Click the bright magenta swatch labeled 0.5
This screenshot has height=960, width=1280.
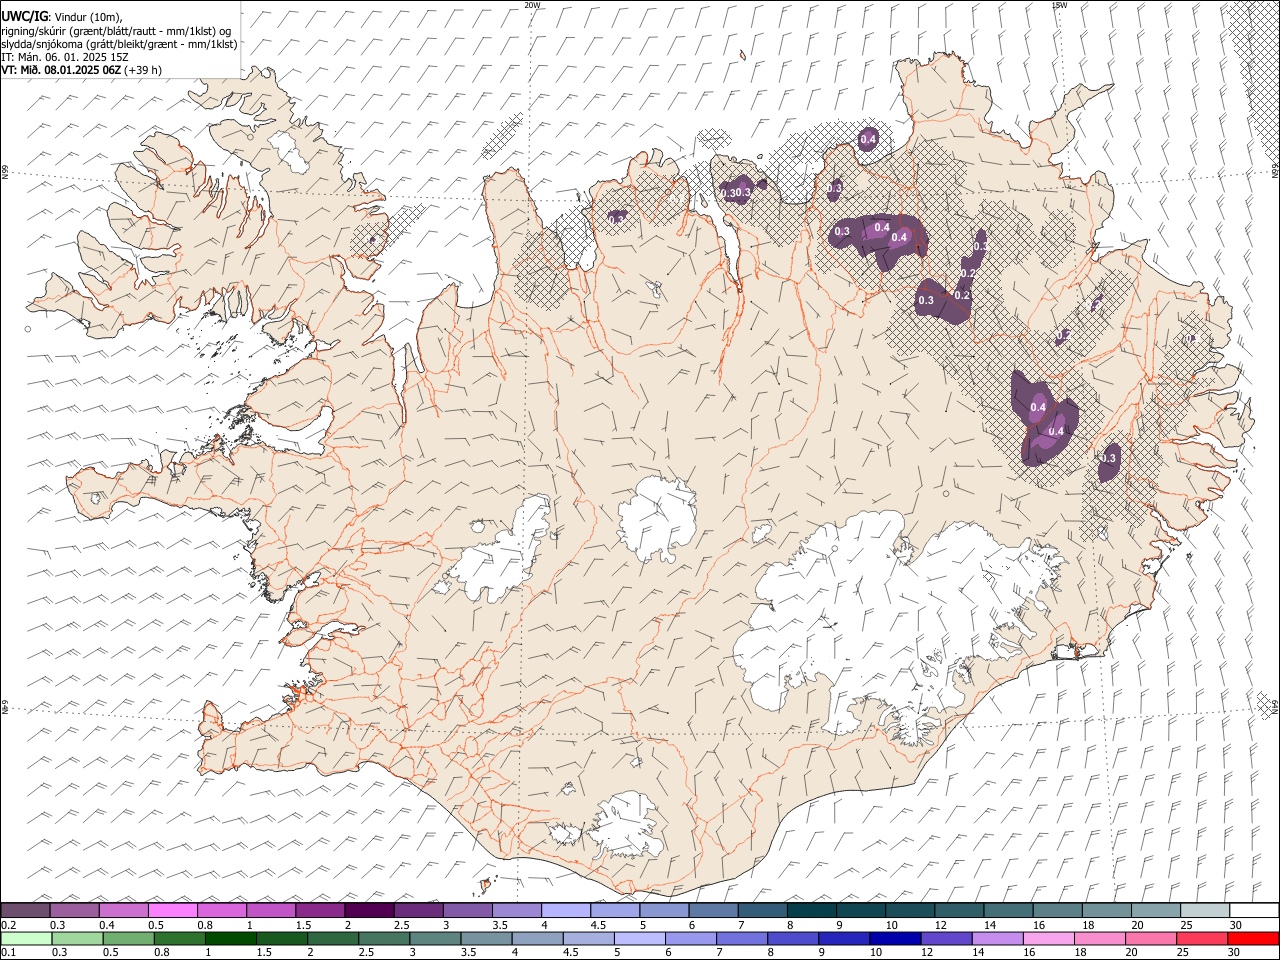click(x=173, y=910)
